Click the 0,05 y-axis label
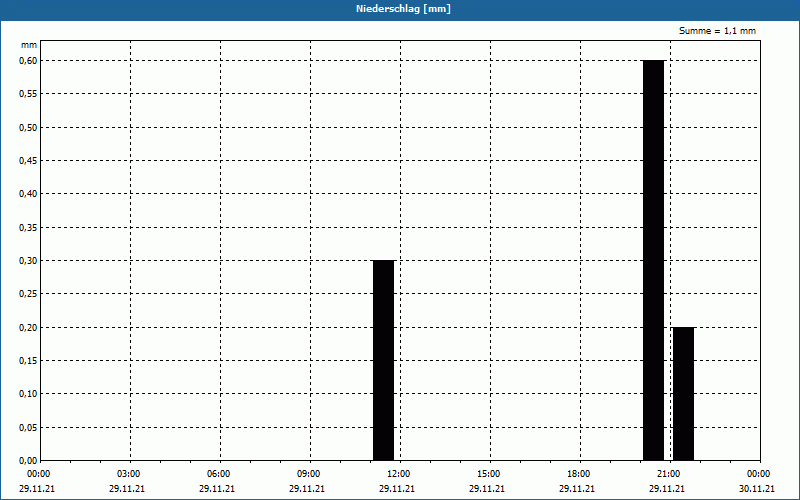 (x=28, y=428)
